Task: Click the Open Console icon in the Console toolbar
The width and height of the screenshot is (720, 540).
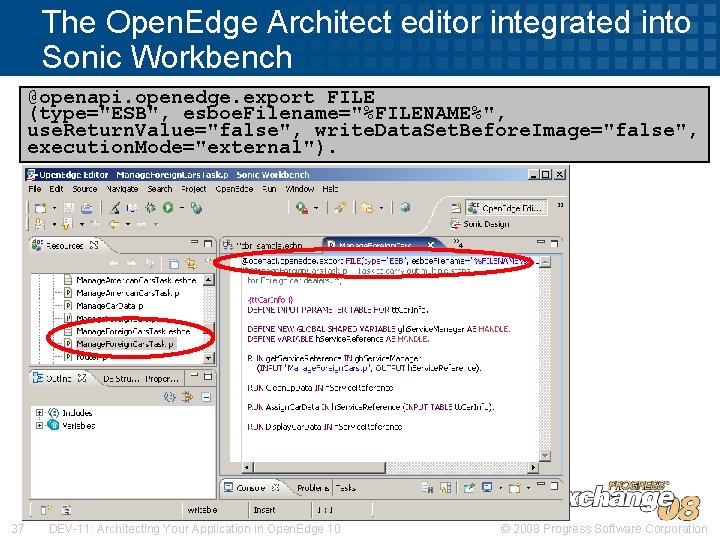Action: [514, 488]
